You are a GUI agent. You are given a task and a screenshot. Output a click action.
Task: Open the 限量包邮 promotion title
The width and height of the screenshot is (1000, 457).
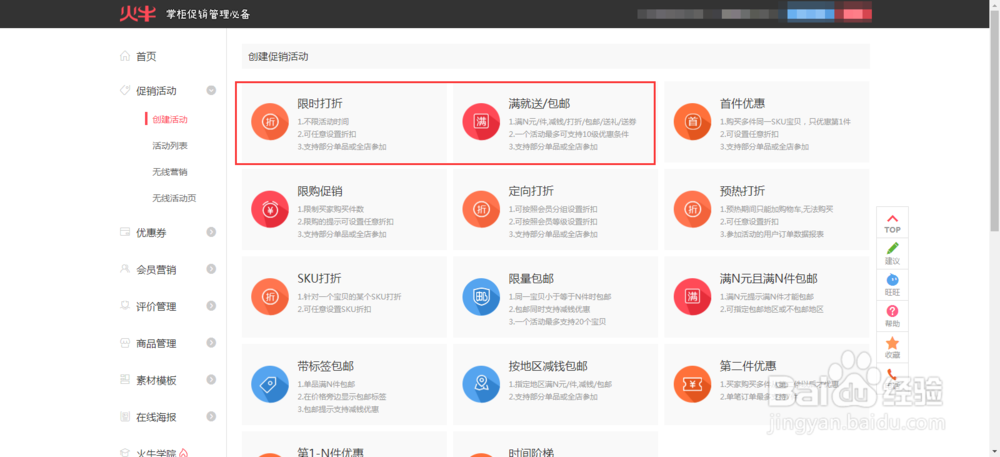(531, 279)
